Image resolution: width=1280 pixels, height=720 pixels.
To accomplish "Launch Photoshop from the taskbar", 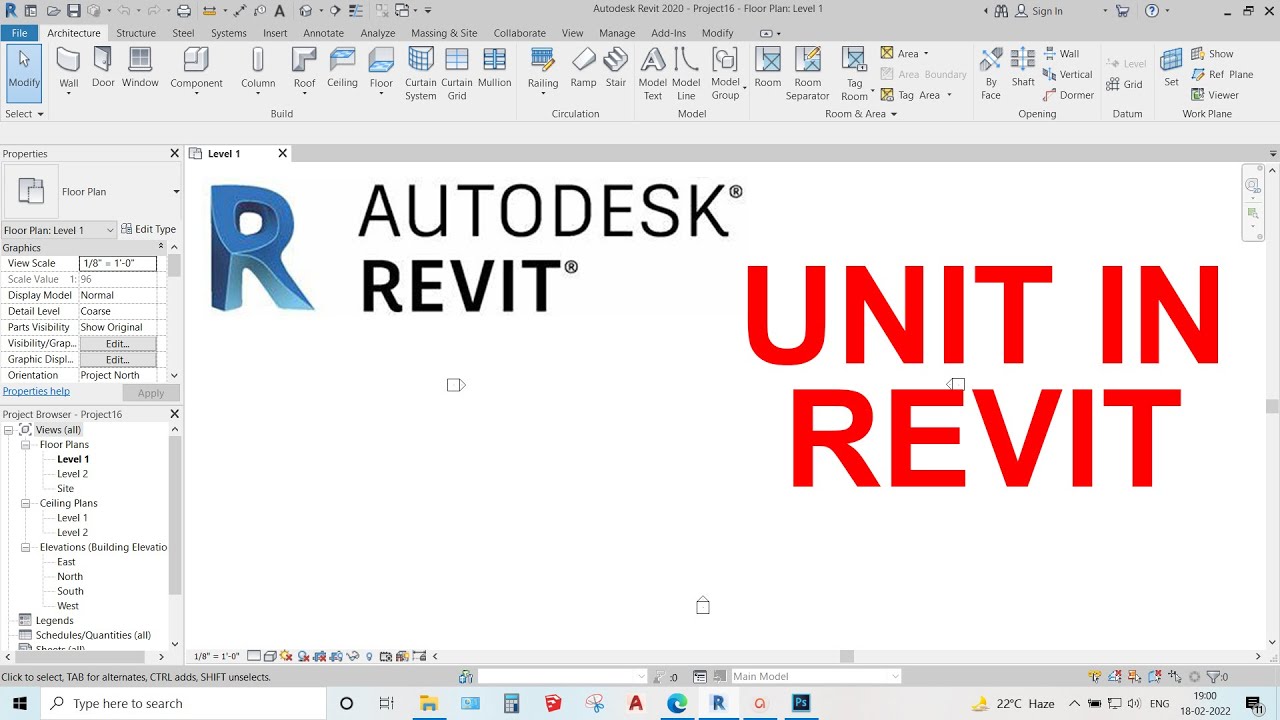I will click(801, 704).
